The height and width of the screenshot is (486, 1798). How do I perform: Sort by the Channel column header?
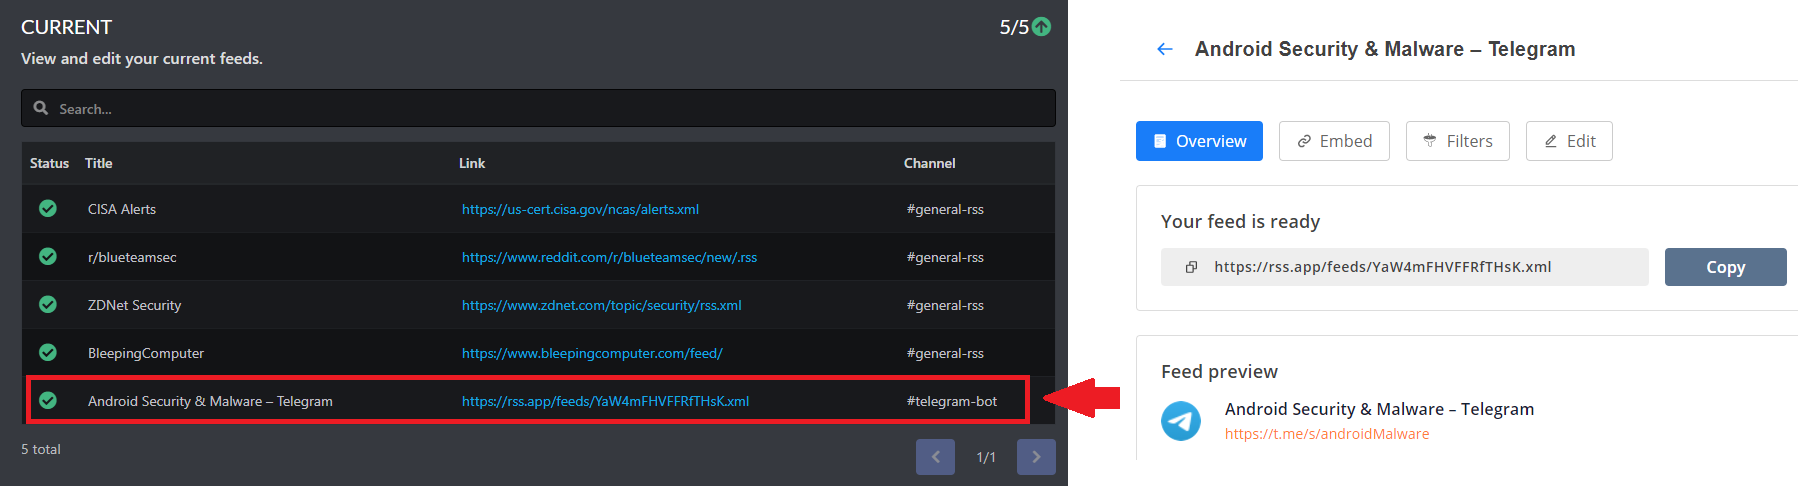[x=929, y=163]
